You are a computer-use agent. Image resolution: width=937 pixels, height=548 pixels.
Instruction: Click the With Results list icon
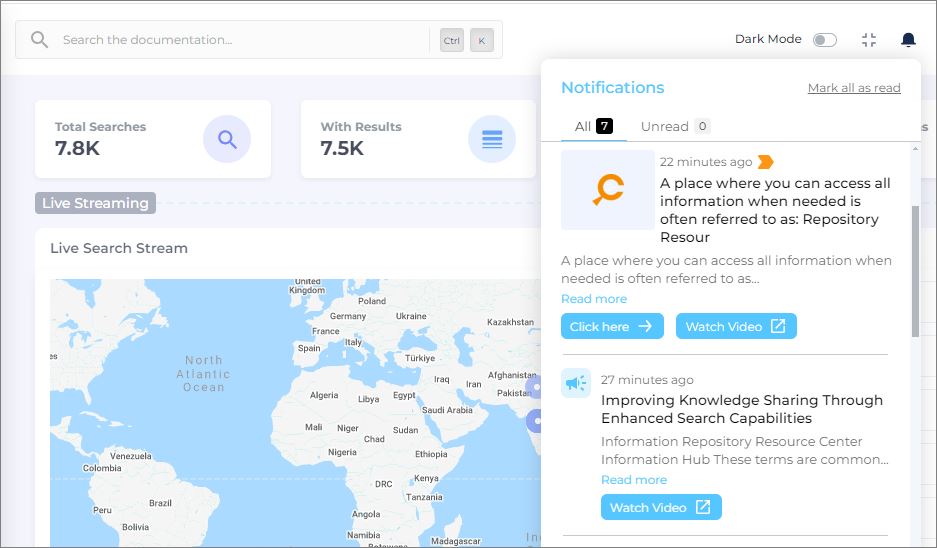click(492, 139)
